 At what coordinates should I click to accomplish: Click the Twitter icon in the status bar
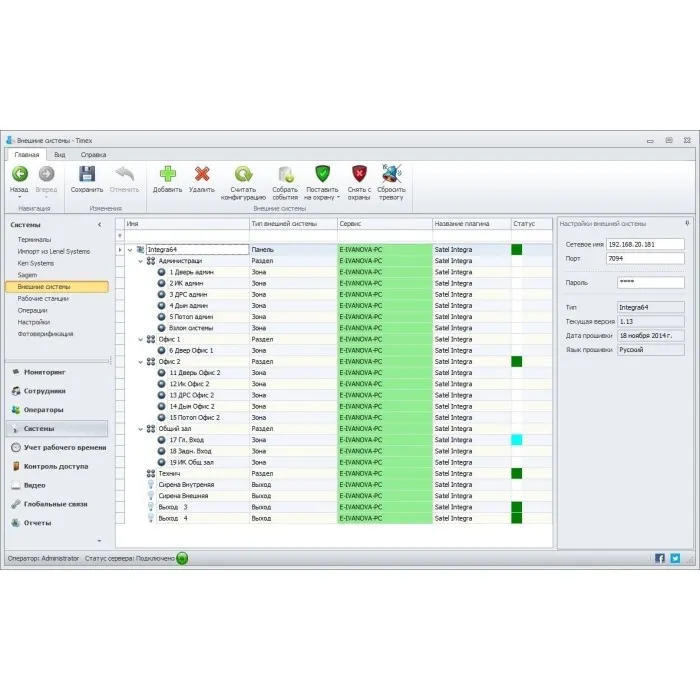(675, 558)
